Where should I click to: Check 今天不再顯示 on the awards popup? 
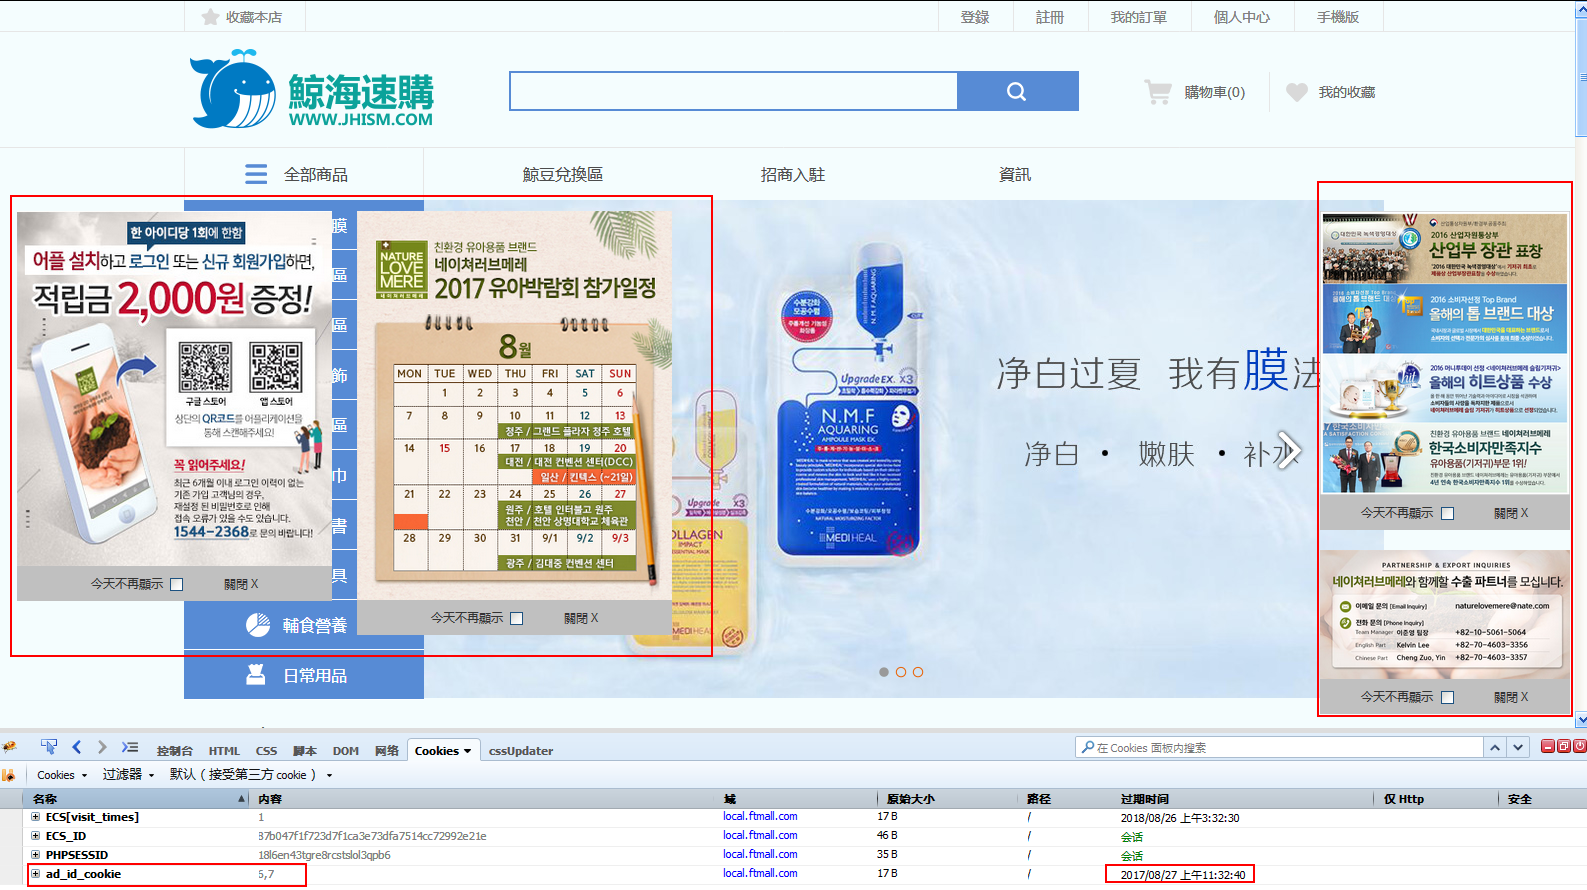[1447, 513]
